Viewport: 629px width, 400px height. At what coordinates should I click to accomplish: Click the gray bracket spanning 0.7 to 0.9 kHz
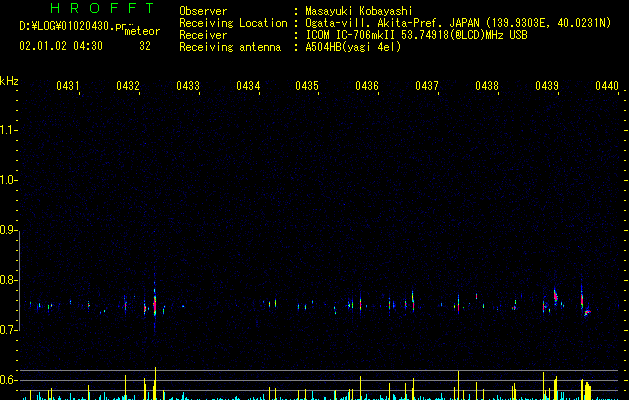tap(20, 281)
